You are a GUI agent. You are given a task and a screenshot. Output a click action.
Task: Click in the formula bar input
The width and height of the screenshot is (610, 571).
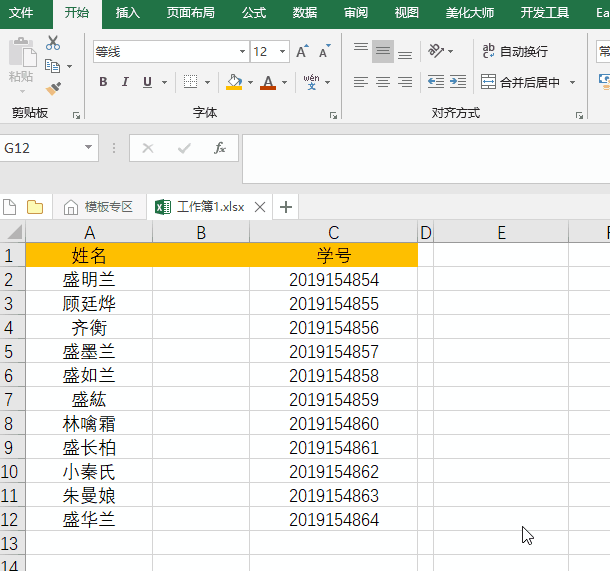(x=426, y=159)
